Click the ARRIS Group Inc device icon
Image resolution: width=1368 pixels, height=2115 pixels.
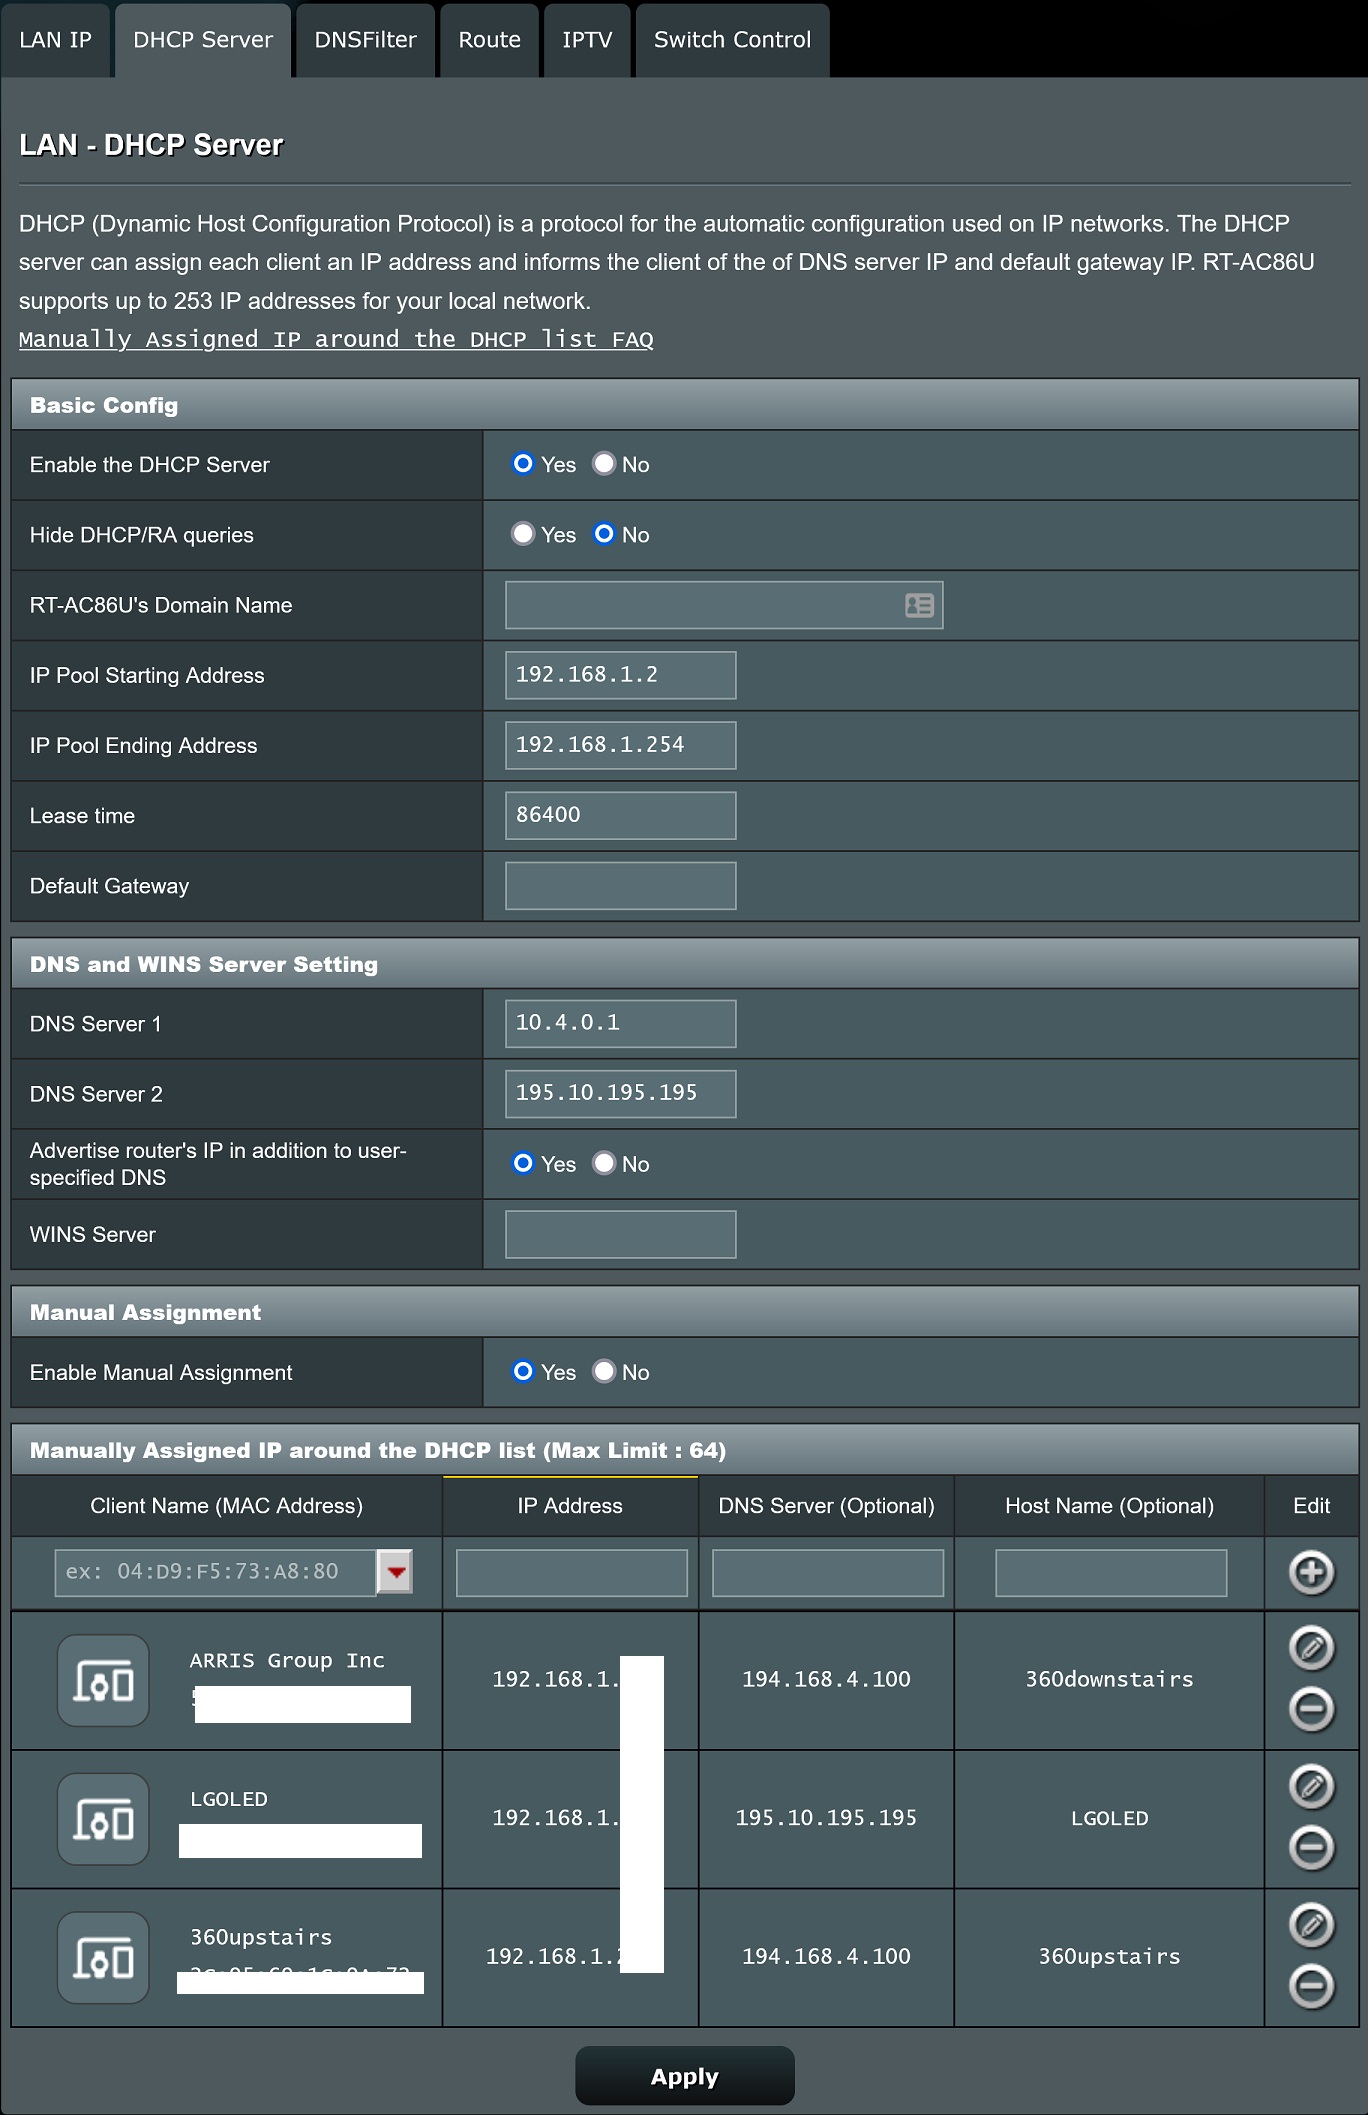click(x=103, y=1680)
